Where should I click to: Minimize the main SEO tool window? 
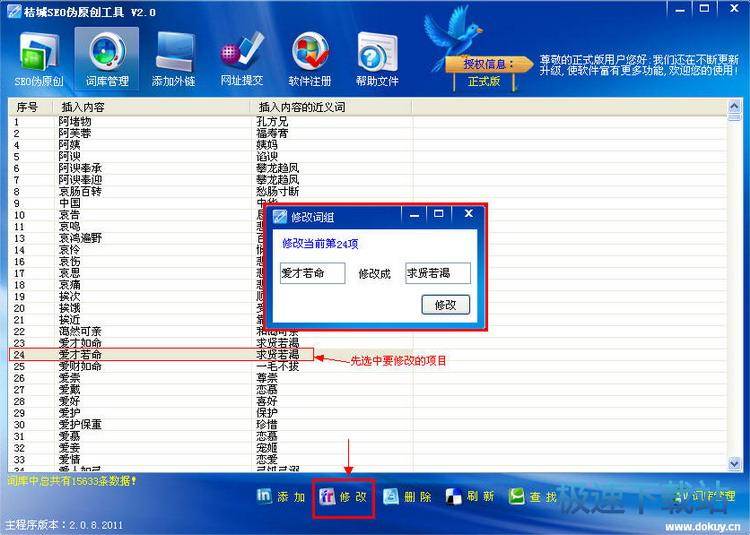(x=680, y=10)
